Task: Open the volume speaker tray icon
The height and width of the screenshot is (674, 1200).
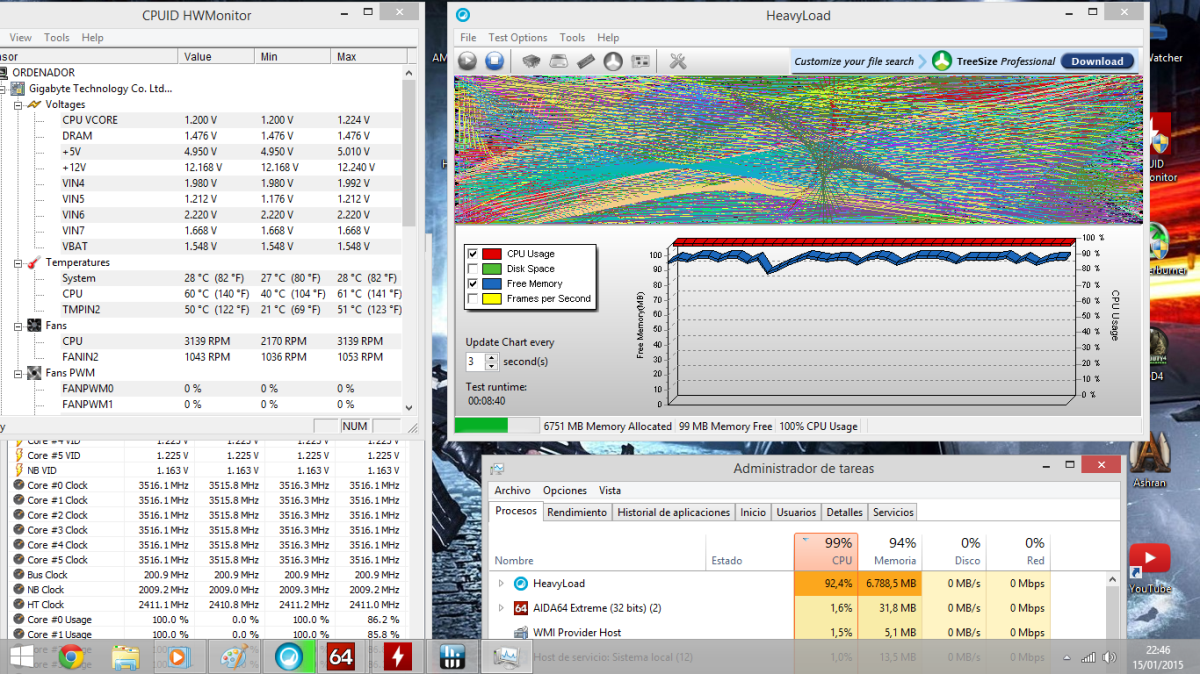Action: coord(1108,657)
